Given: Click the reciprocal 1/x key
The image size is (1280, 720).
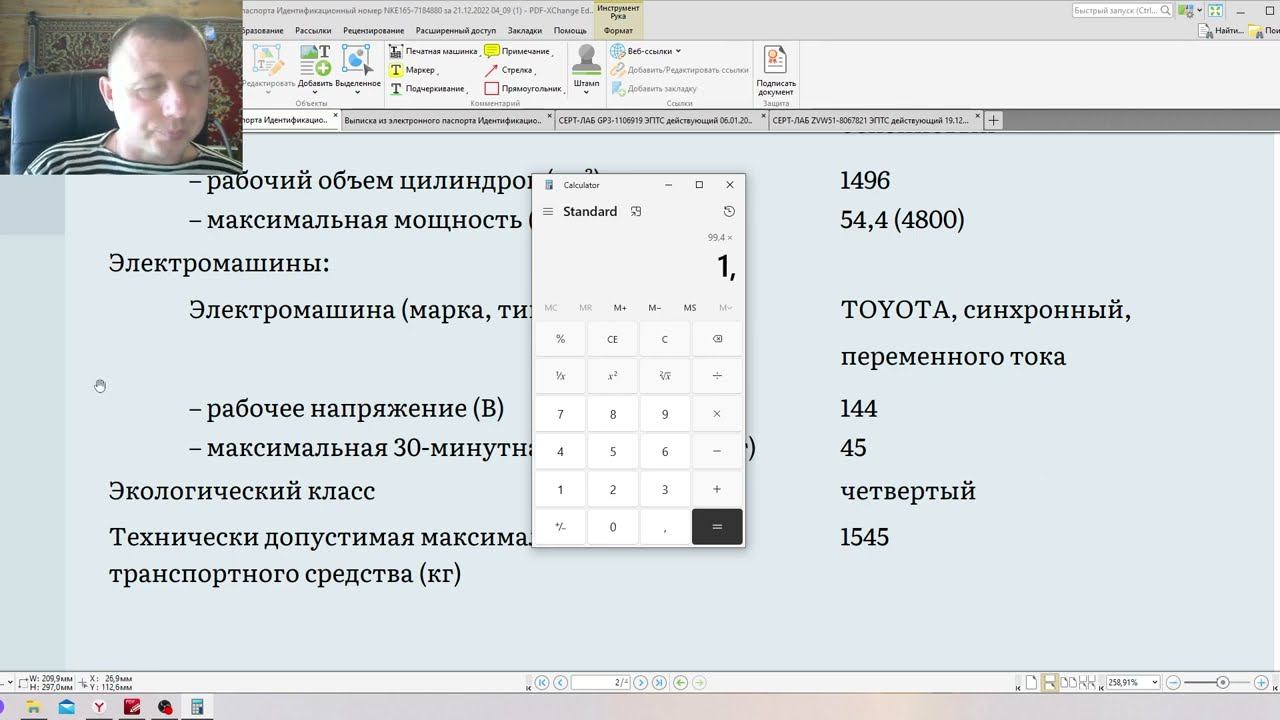Looking at the screenshot, I should pos(560,376).
